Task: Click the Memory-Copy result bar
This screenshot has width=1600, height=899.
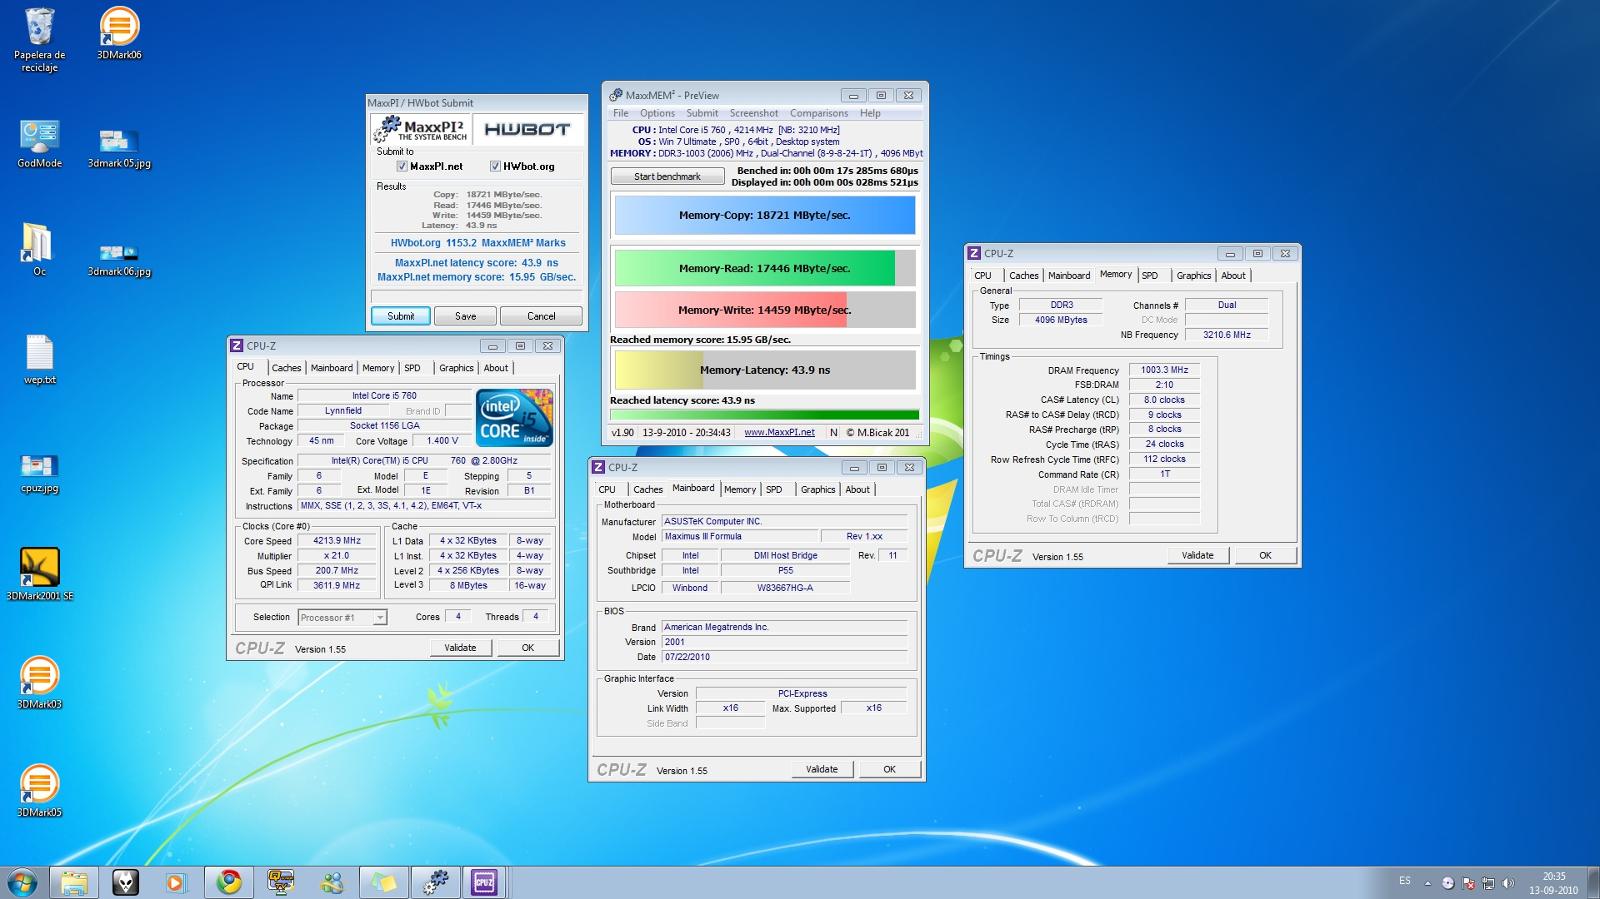Action: point(764,215)
